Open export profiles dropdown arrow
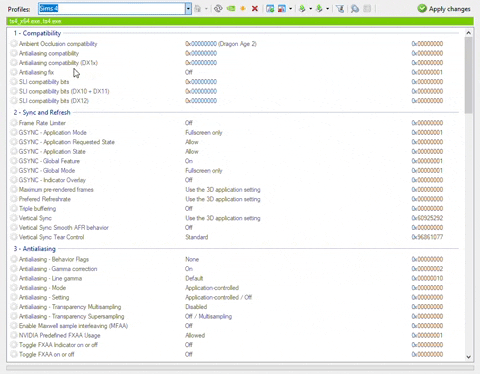Screen dimensions: 480x374 pos(311,9)
